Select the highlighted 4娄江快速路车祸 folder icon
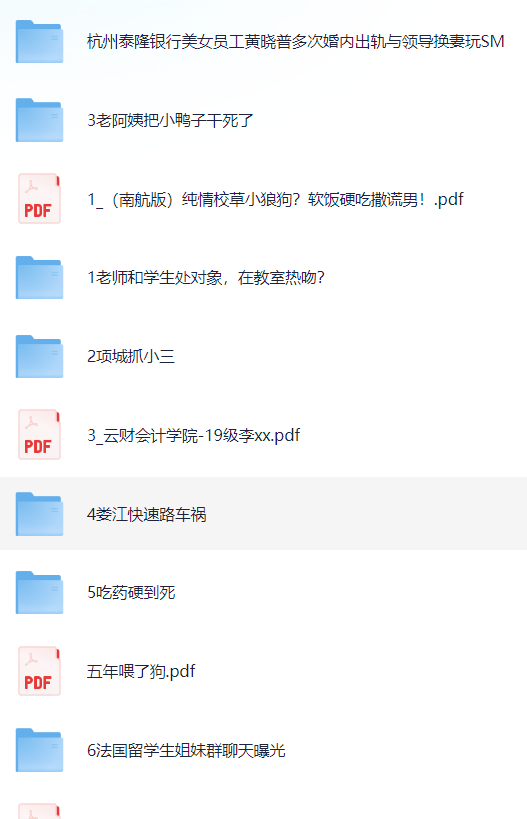Viewport: 527px width, 819px height. point(39,514)
